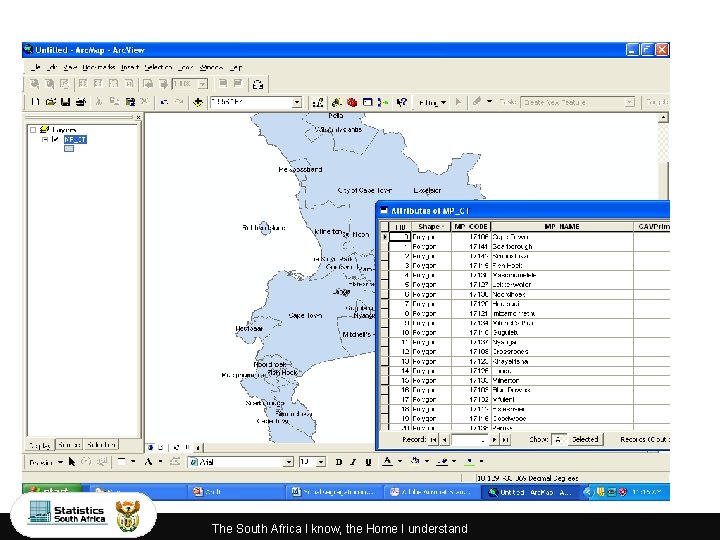Switch to the Source tab

[x=69, y=445]
